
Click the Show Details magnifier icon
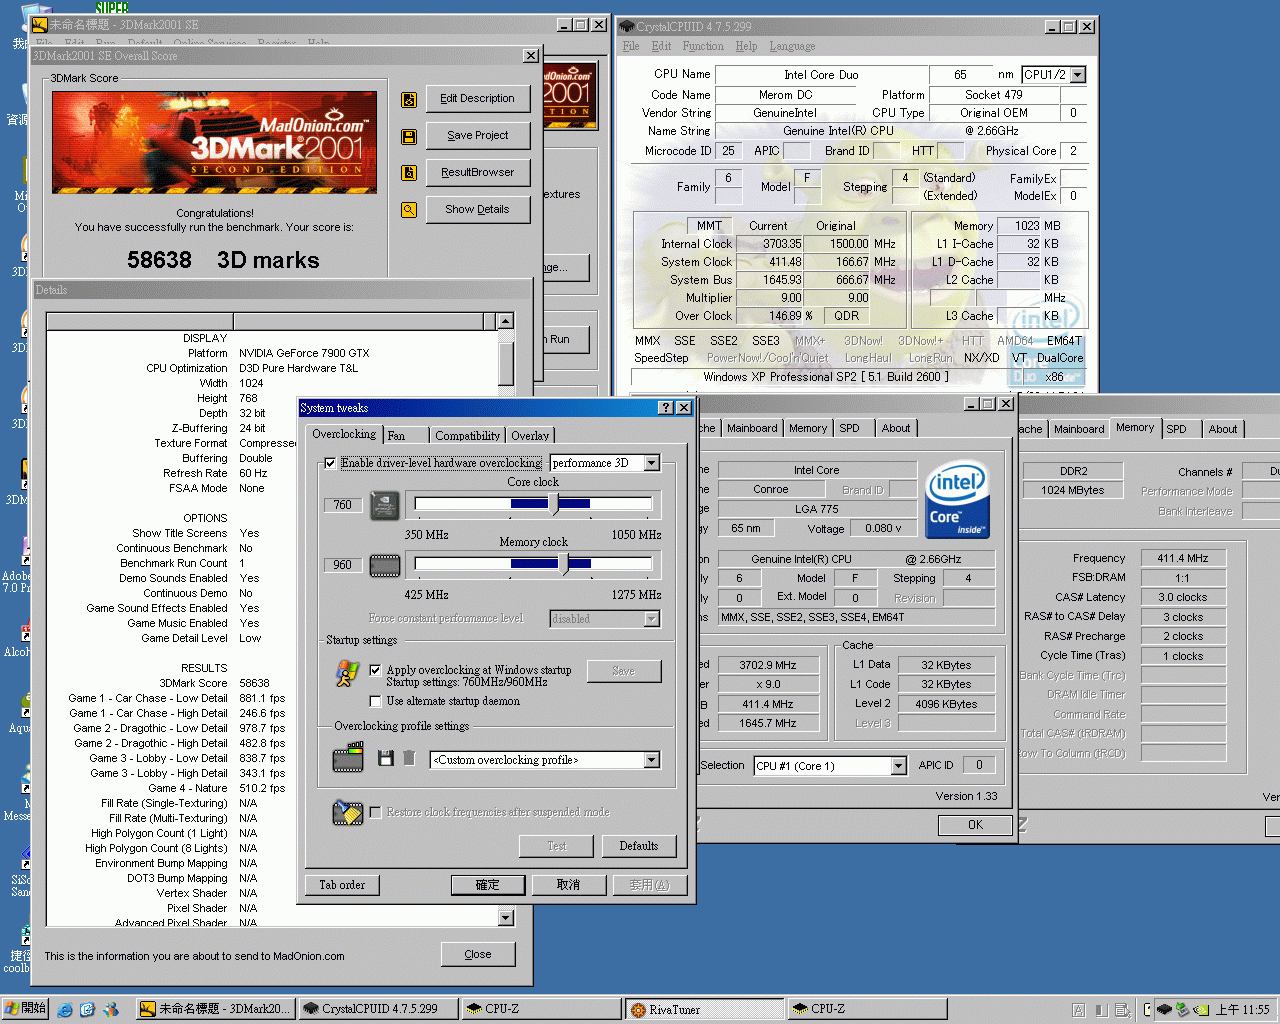(x=409, y=210)
